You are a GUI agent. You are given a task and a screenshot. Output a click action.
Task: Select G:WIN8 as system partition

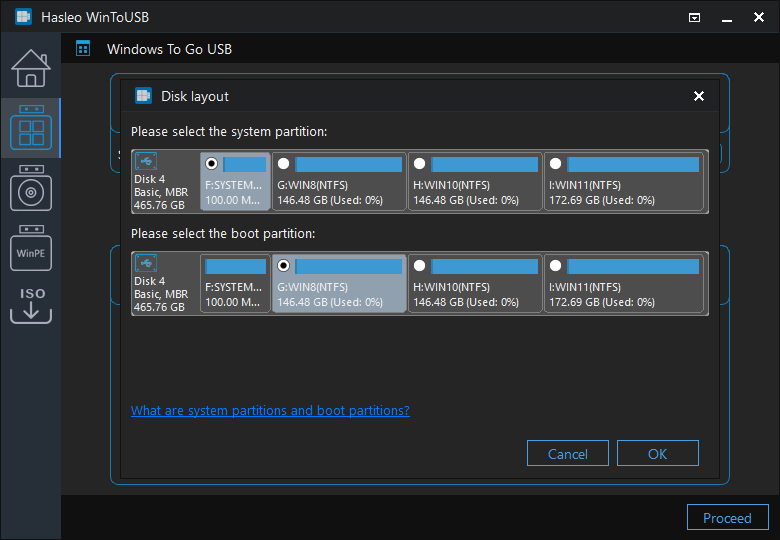pos(284,164)
